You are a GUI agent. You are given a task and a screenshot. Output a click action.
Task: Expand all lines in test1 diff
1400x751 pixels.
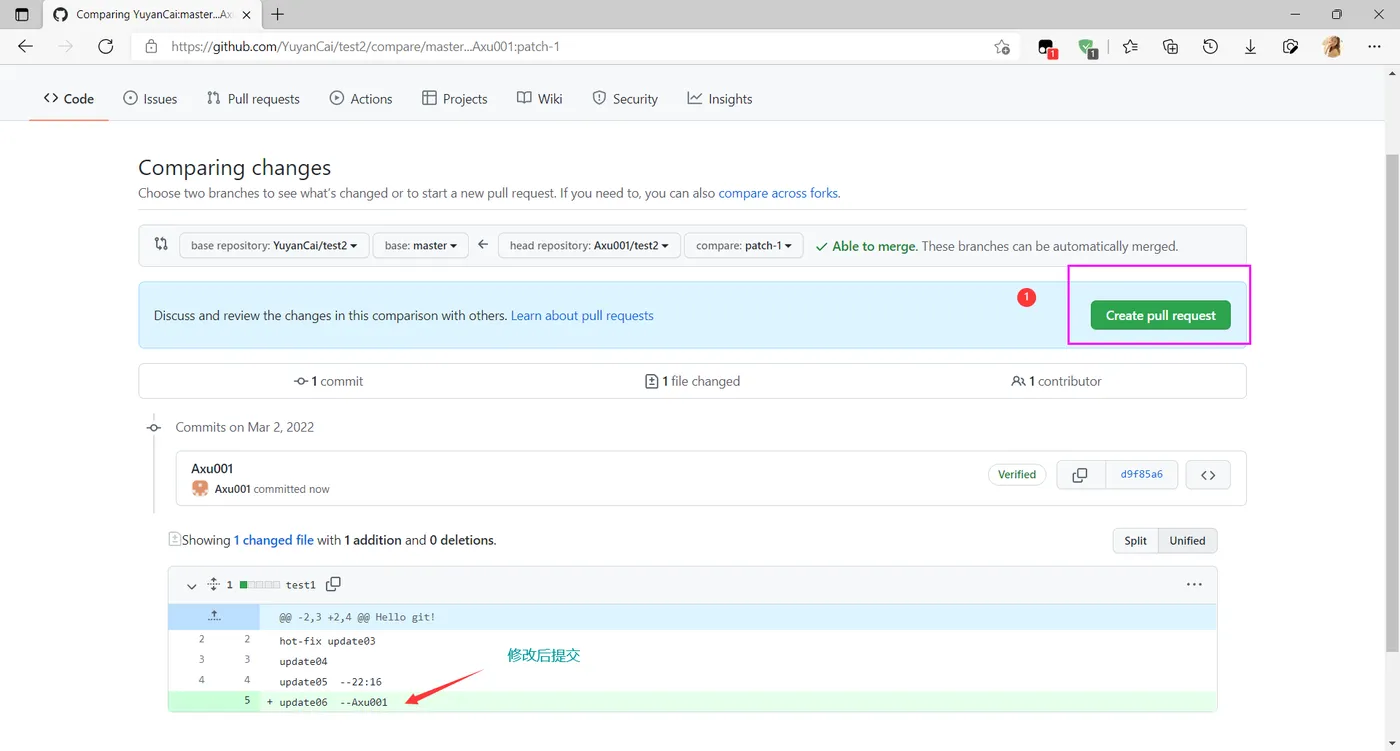pos(213,584)
